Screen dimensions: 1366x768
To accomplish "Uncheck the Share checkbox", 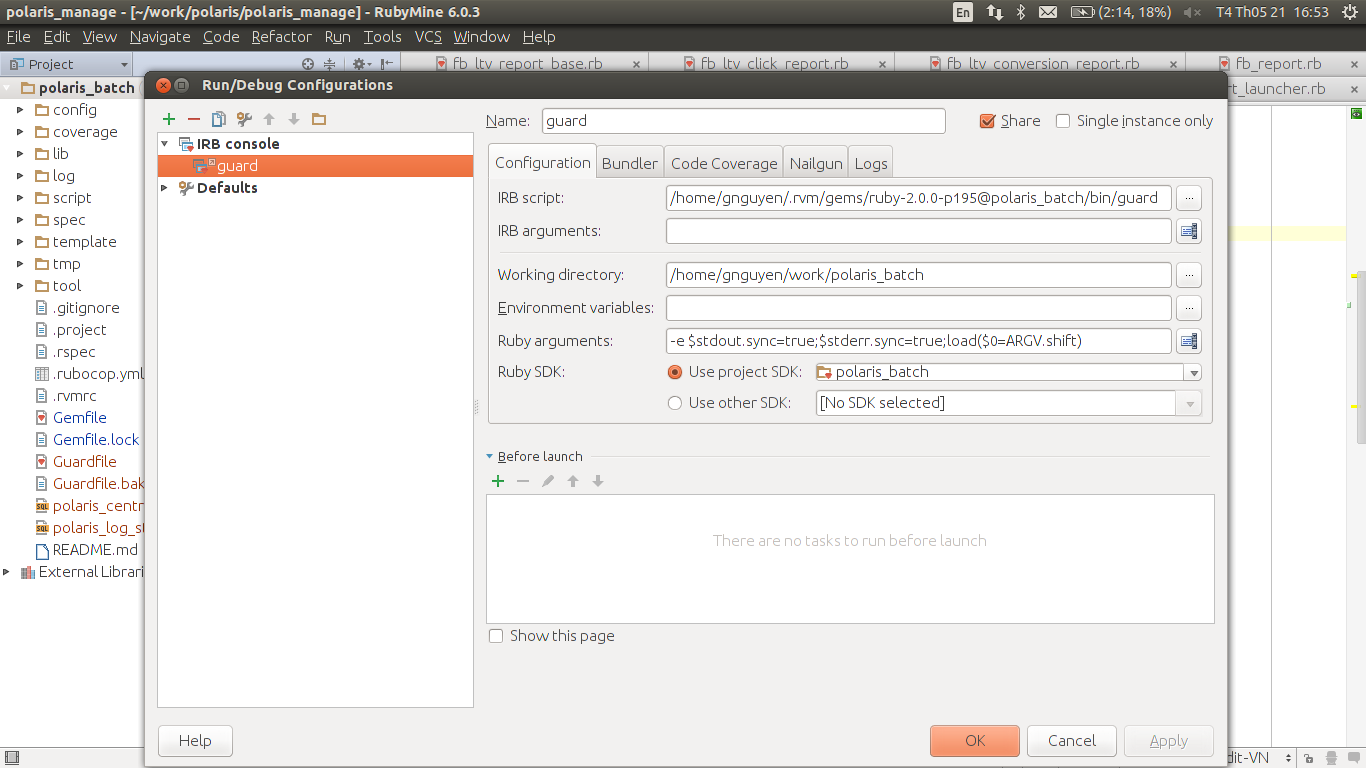I will tap(988, 121).
